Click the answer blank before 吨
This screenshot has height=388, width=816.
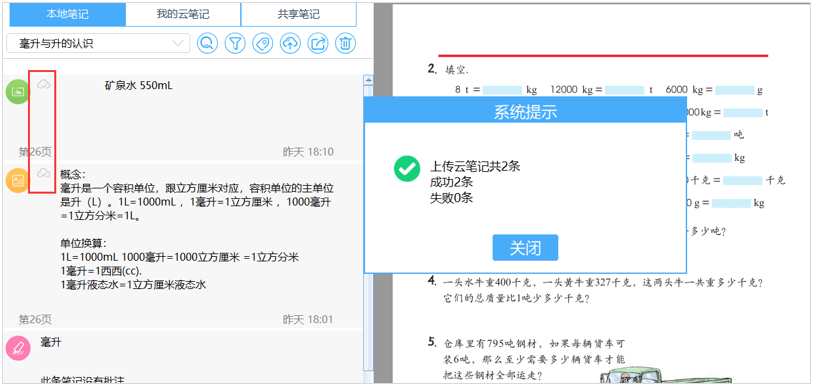[711, 135]
